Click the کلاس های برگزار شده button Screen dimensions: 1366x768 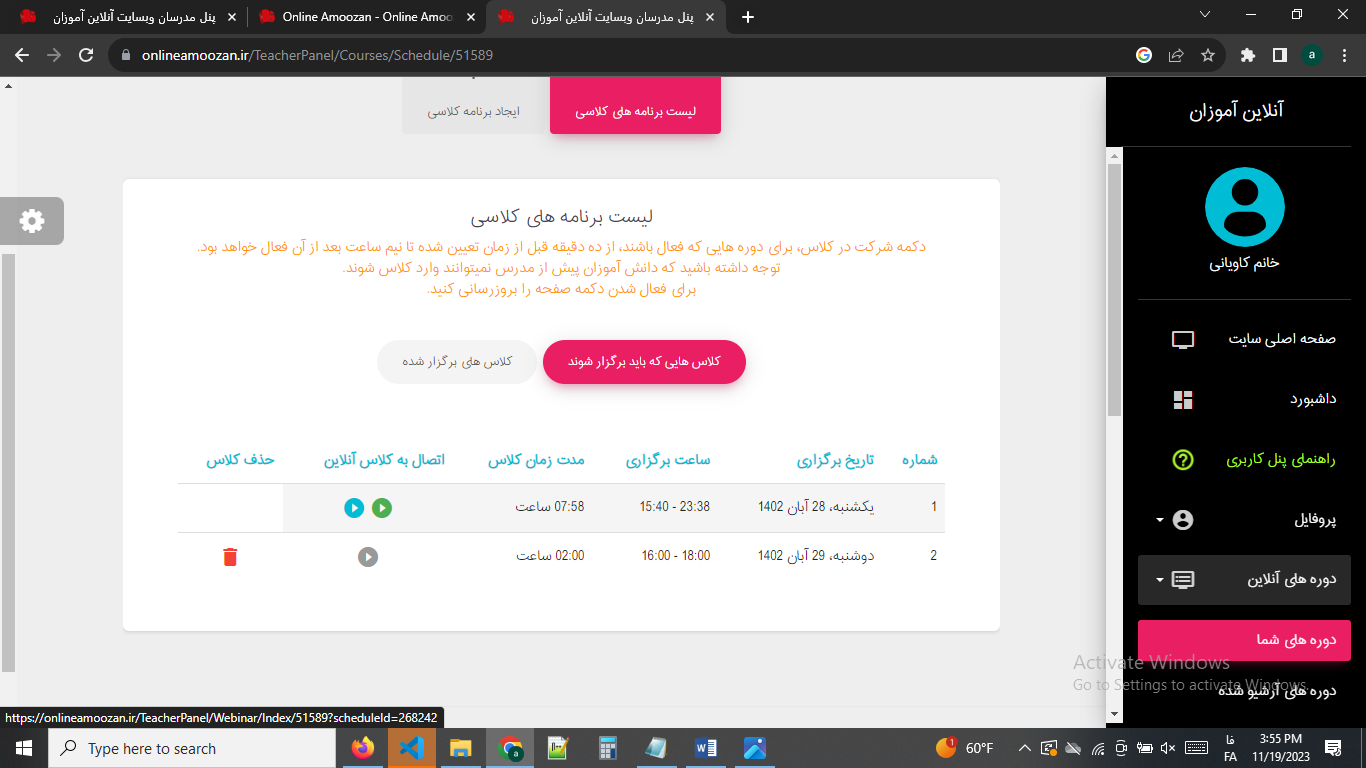pyautogui.click(x=457, y=361)
